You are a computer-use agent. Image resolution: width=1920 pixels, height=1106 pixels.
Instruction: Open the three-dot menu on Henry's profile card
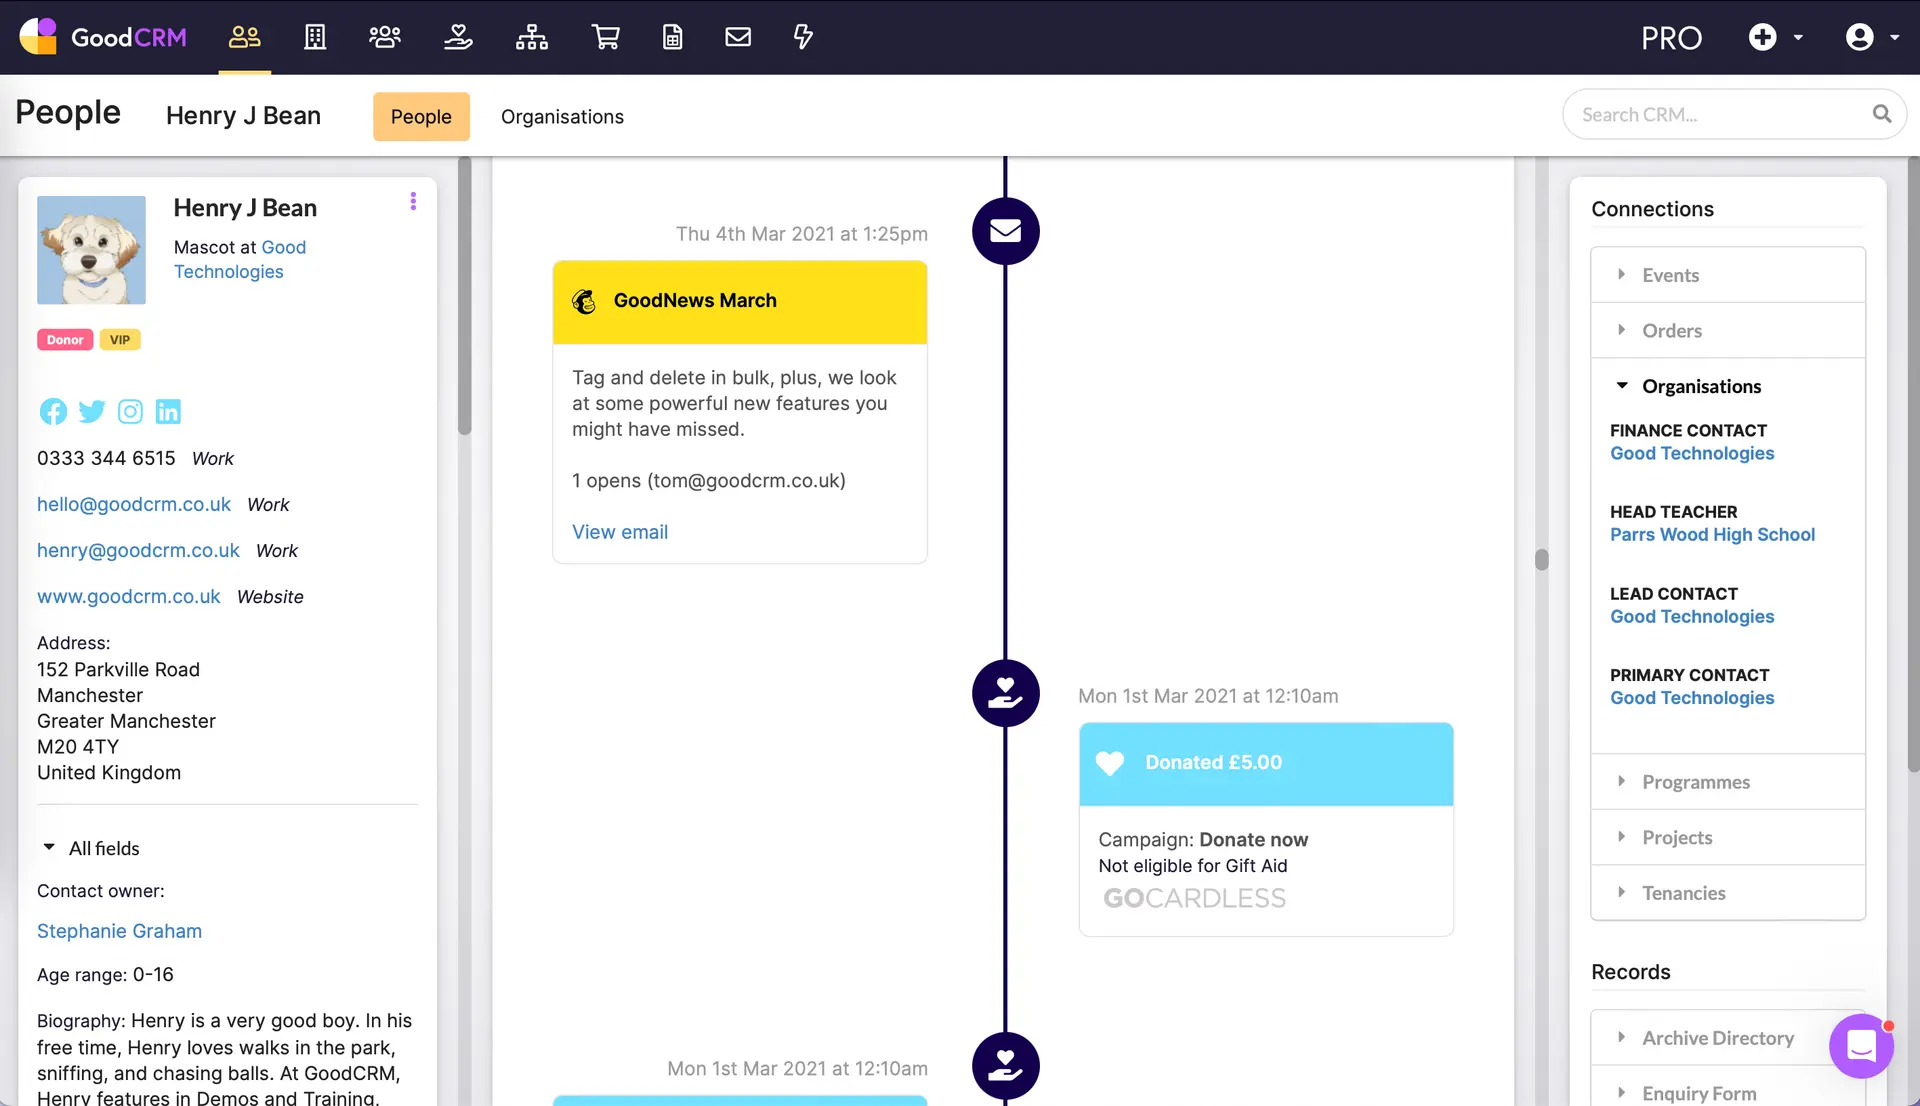(x=413, y=201)
